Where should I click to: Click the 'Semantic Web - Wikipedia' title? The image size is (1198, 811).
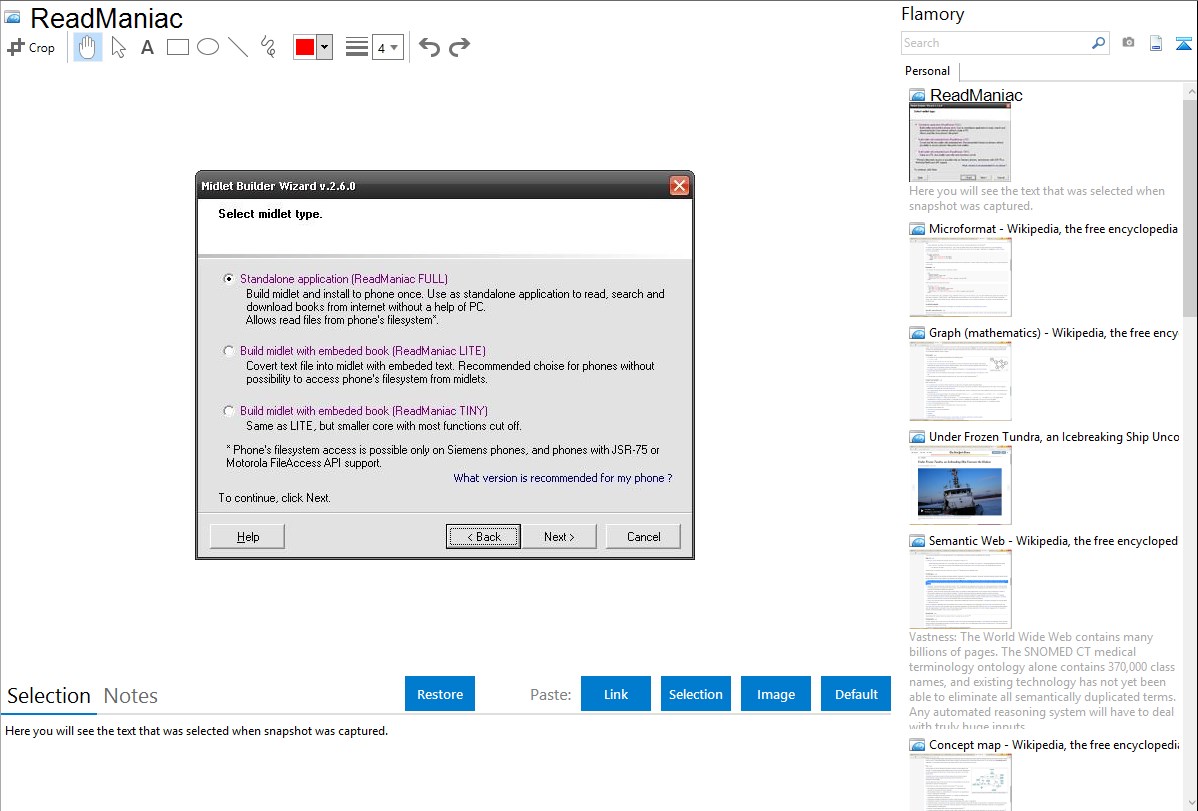[x=1053, y=541]
